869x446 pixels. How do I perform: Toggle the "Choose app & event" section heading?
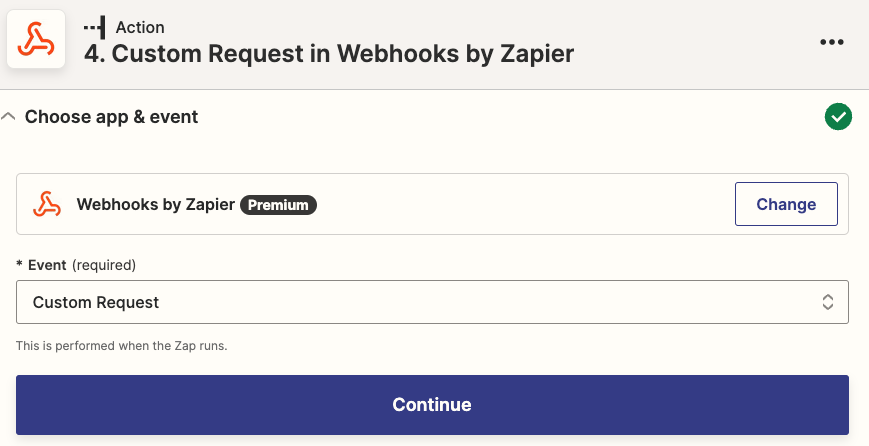click(x=111, y=117)
